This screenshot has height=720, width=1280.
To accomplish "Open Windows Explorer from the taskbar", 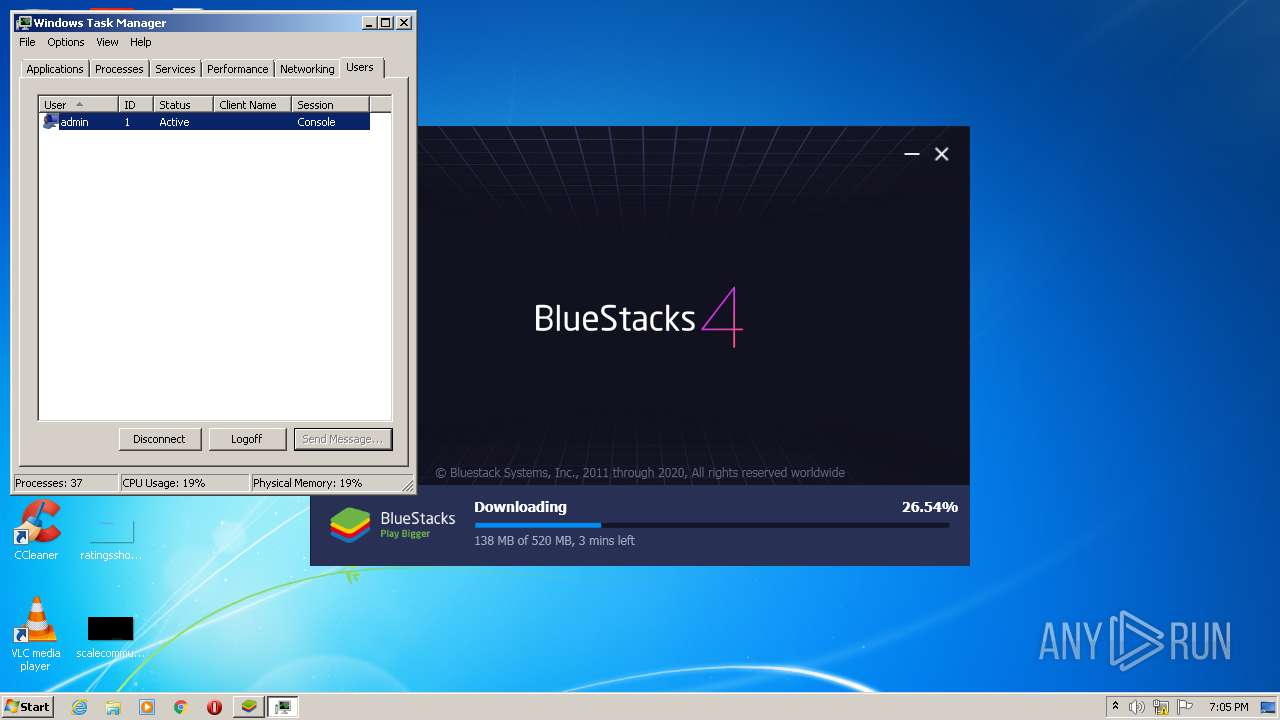I will coord(113,707).
